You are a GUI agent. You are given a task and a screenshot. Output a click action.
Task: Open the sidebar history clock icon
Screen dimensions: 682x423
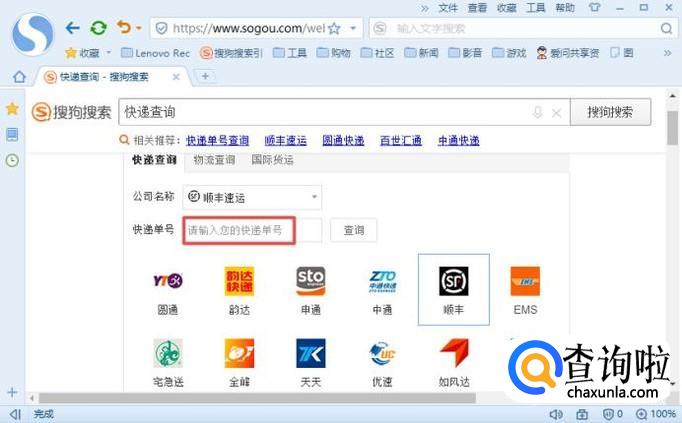12,159
